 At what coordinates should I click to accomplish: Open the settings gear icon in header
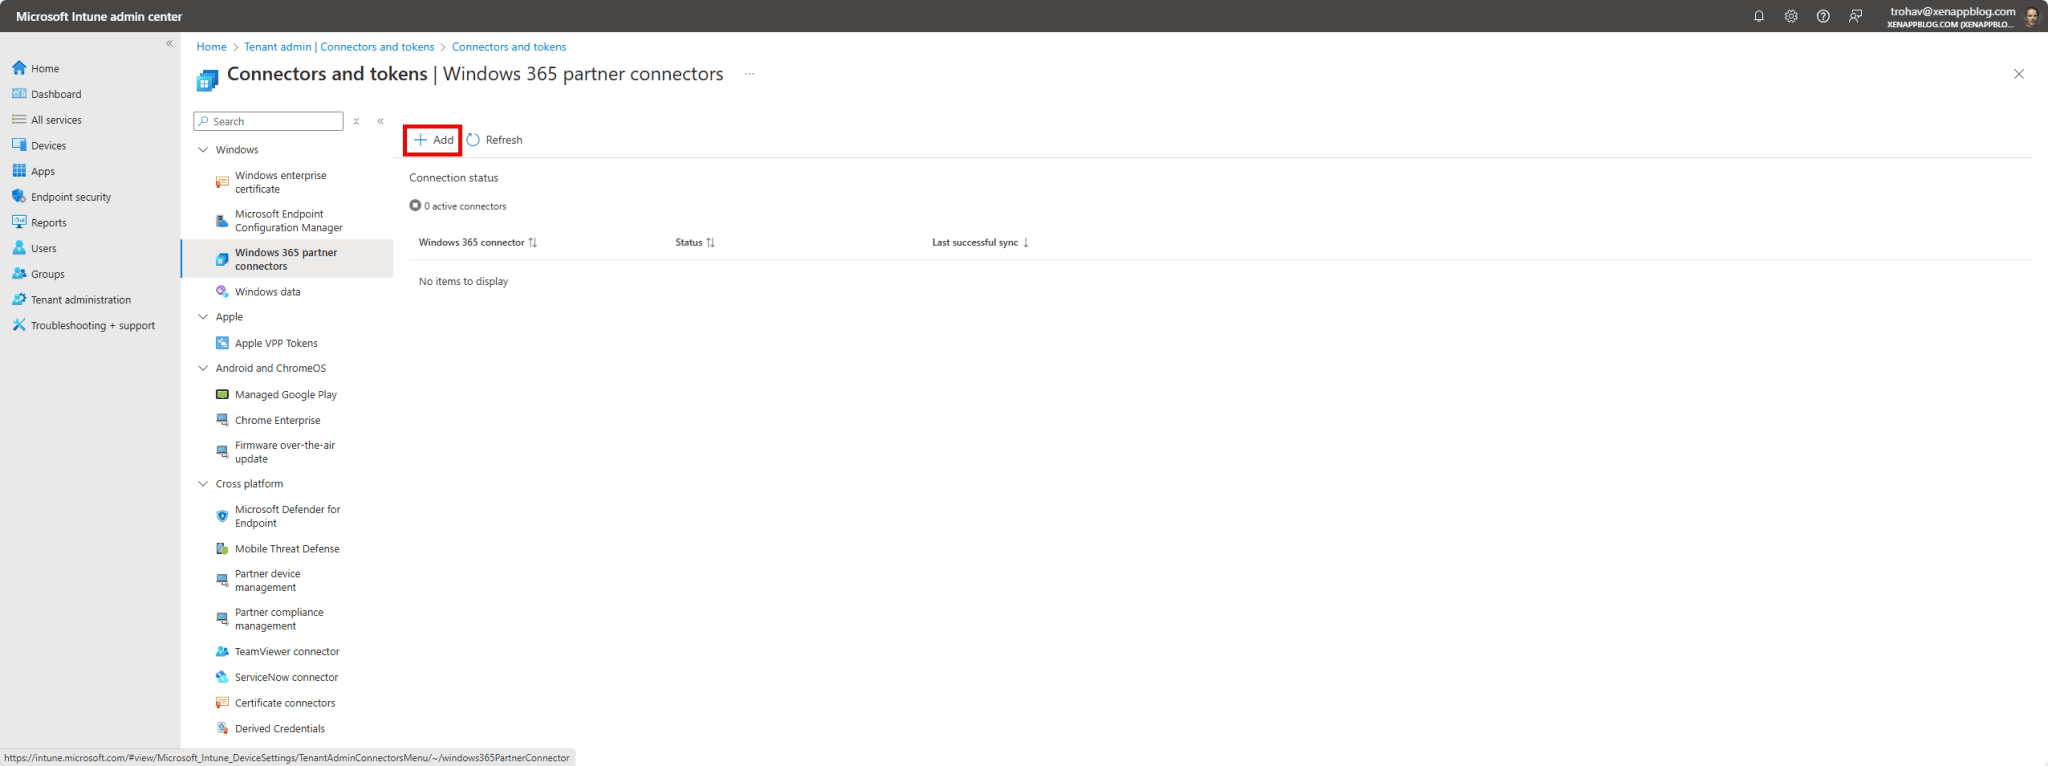tap(1791, 16)
